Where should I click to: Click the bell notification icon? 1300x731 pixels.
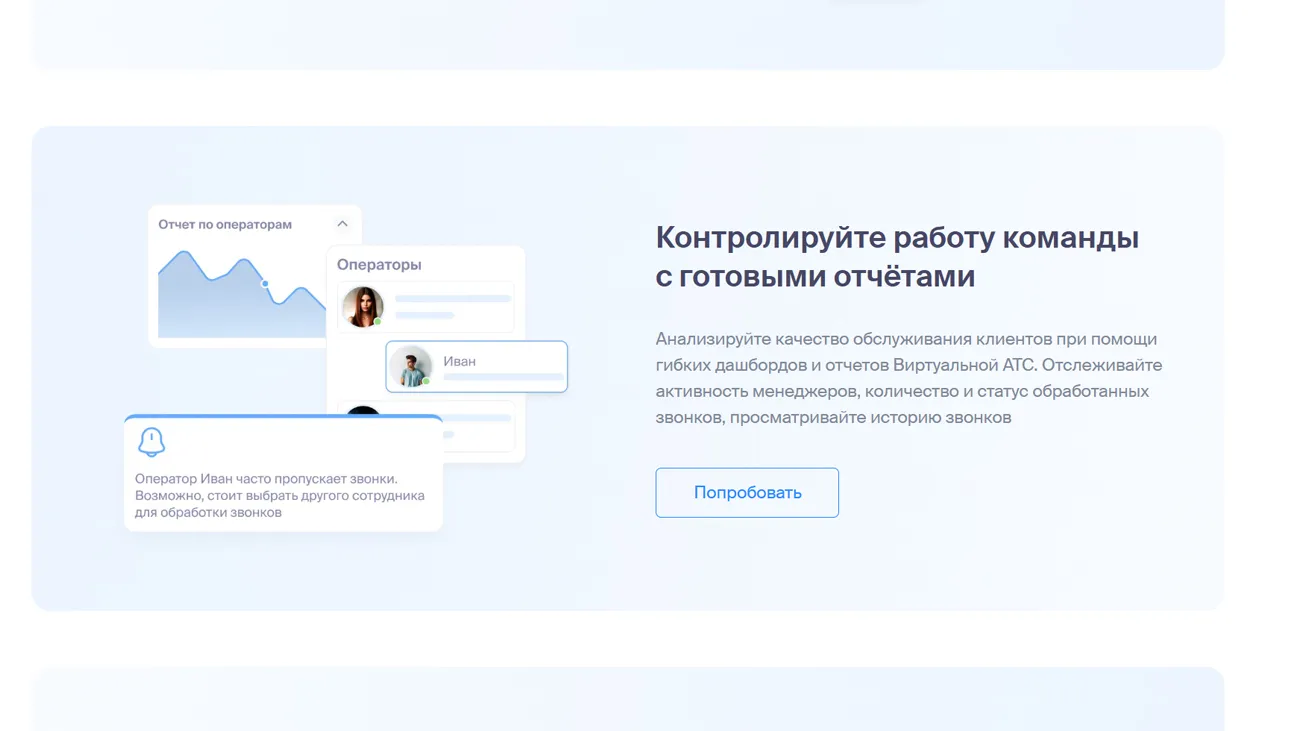click(151, 441)
